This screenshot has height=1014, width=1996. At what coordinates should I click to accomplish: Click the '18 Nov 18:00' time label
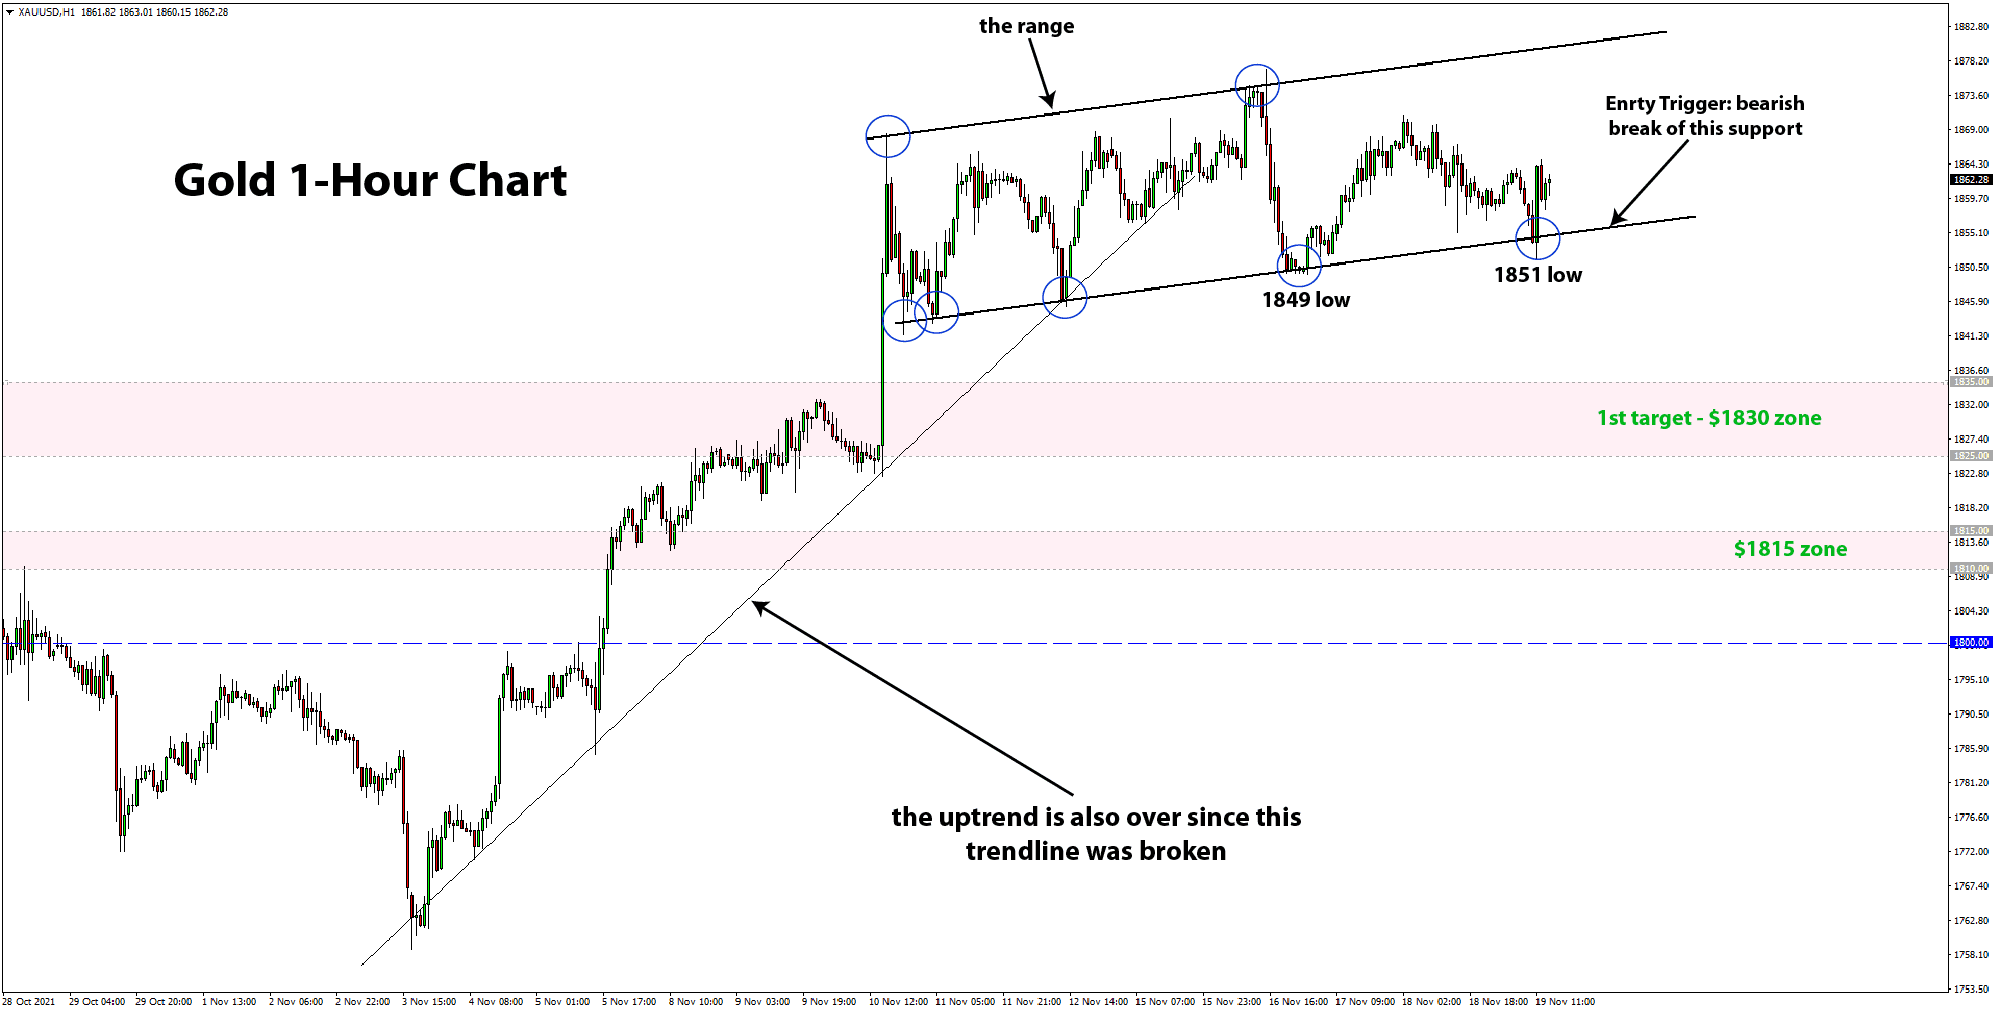click(x=1498, y=1002)
